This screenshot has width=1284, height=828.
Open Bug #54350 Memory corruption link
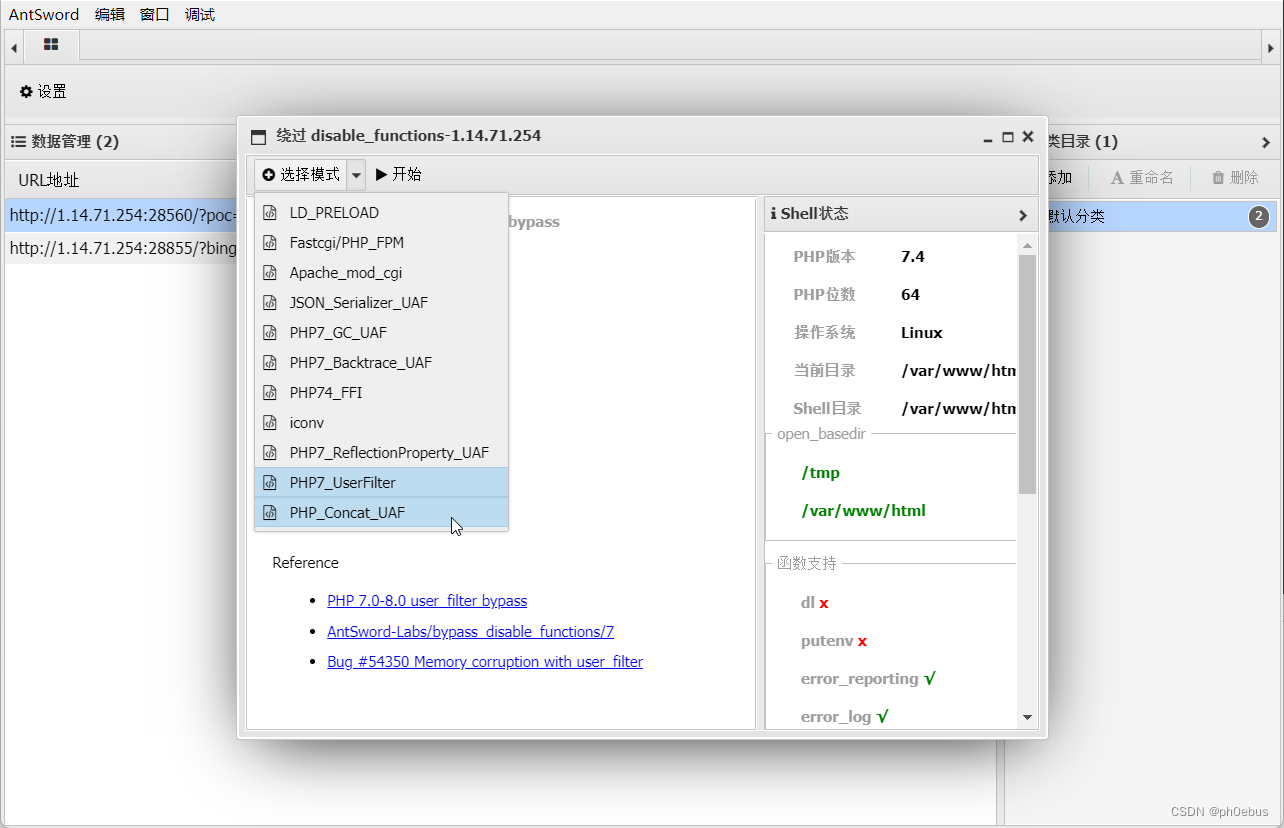click(x=485, y=662)
